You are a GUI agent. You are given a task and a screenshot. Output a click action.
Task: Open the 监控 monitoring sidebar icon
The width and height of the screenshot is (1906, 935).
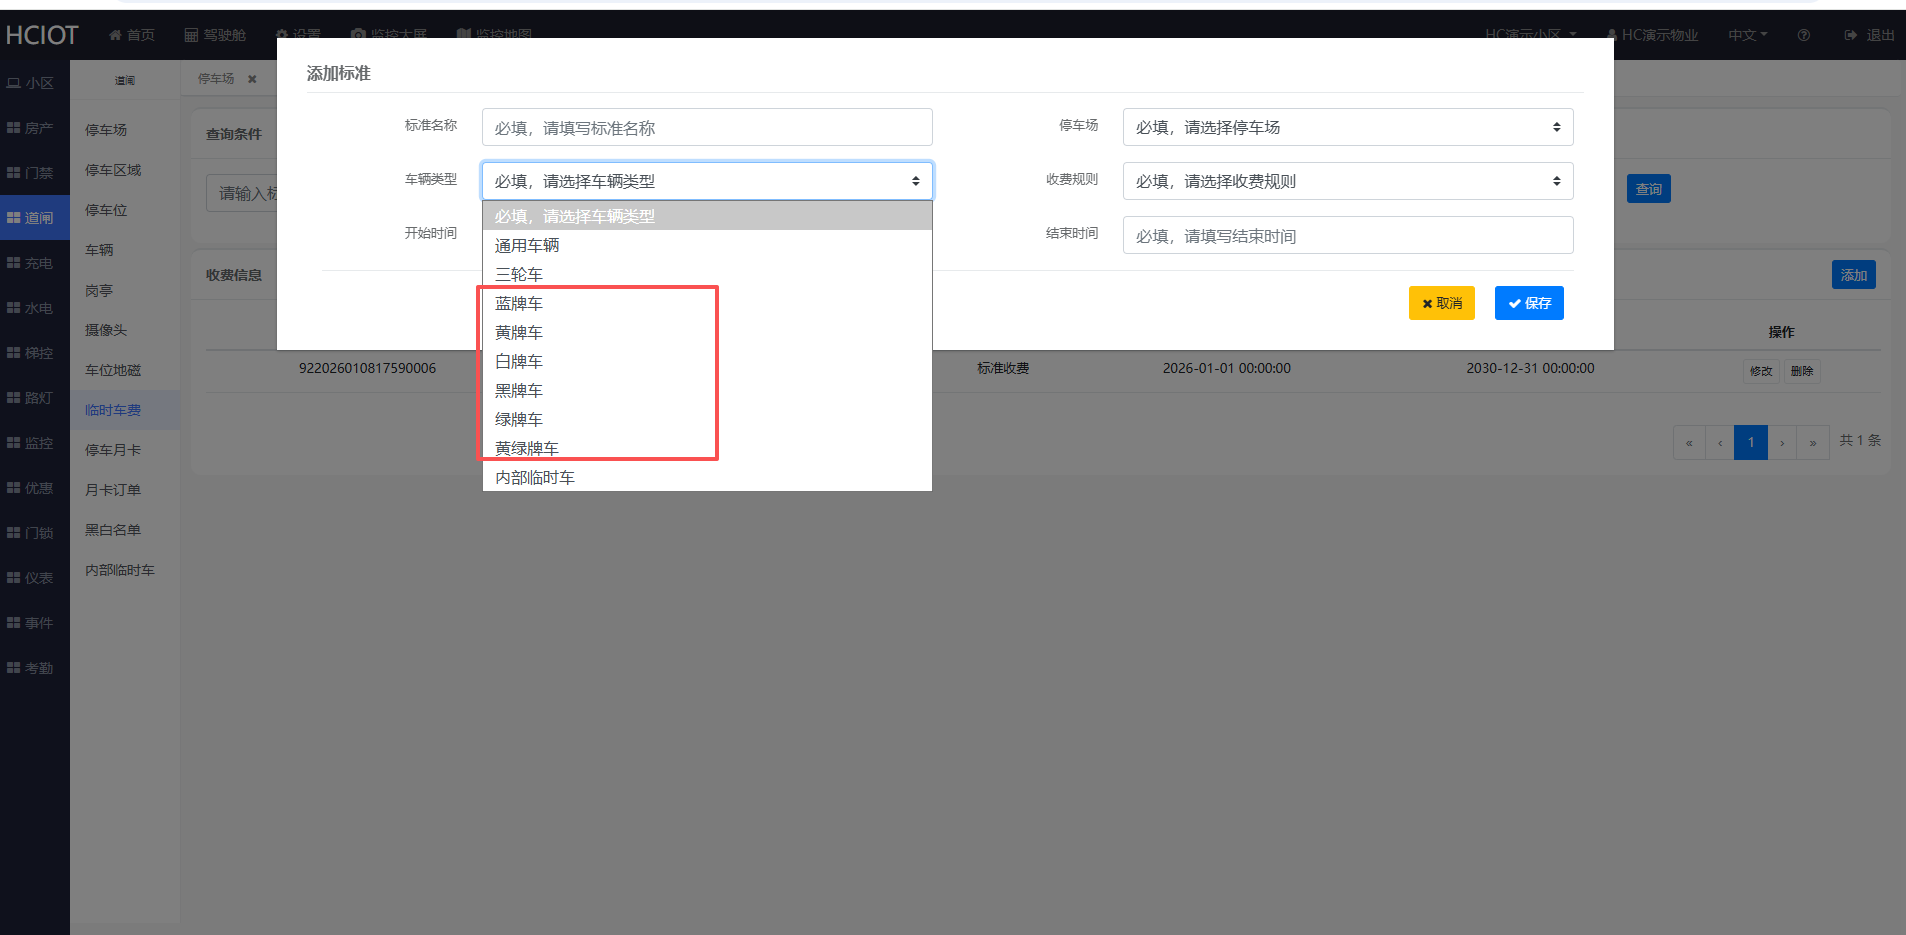(x=14, y=443)
